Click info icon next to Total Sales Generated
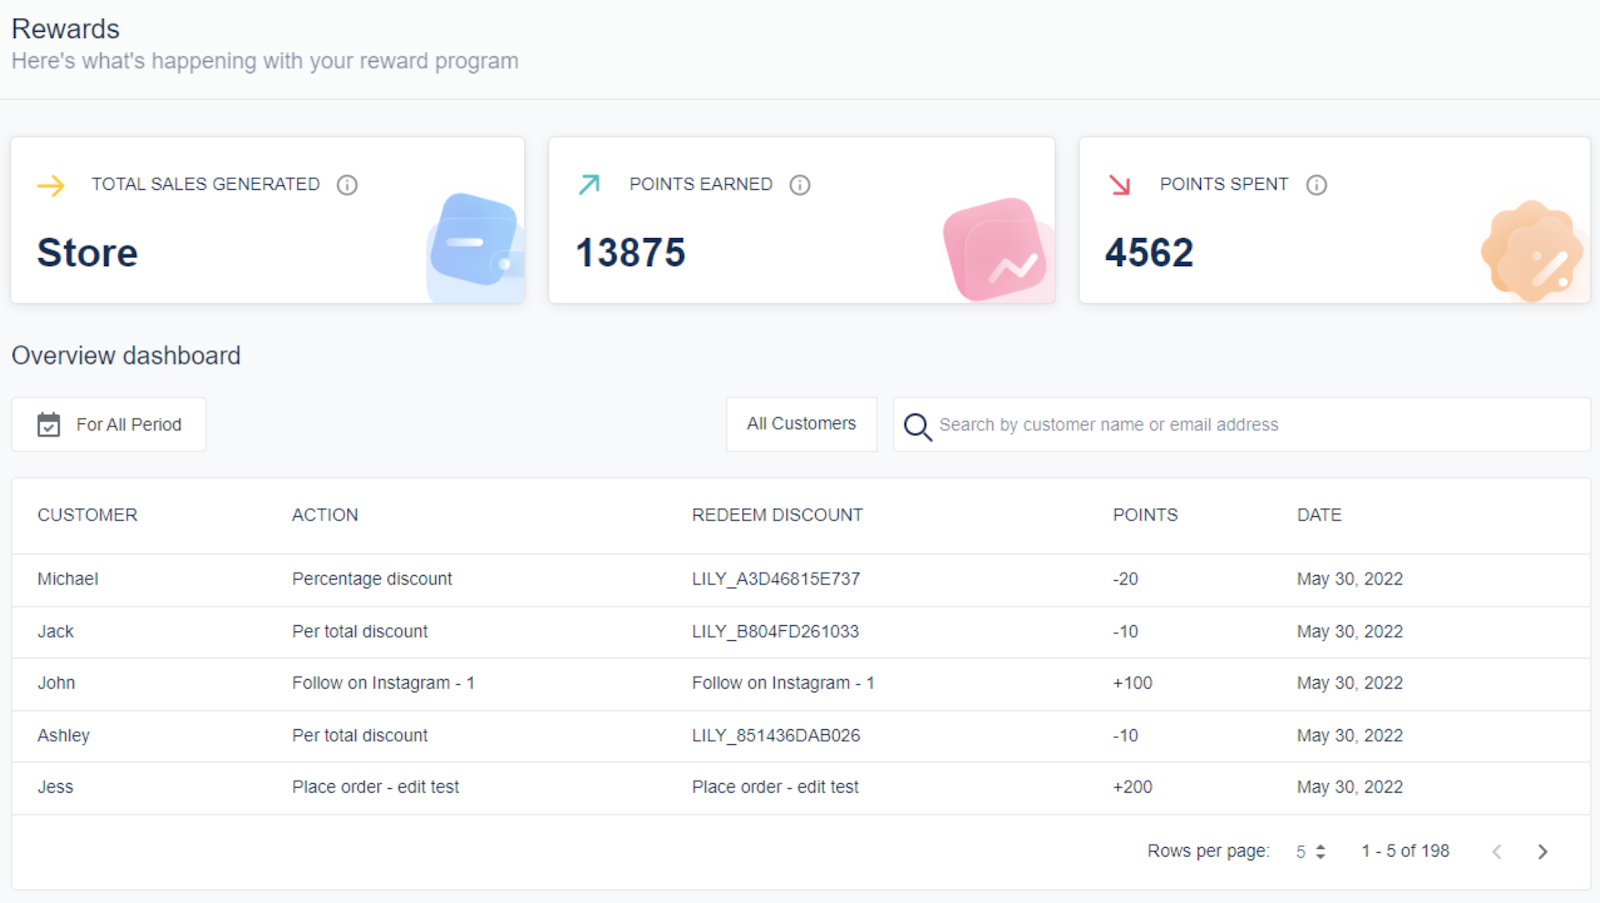 point(347,185)
